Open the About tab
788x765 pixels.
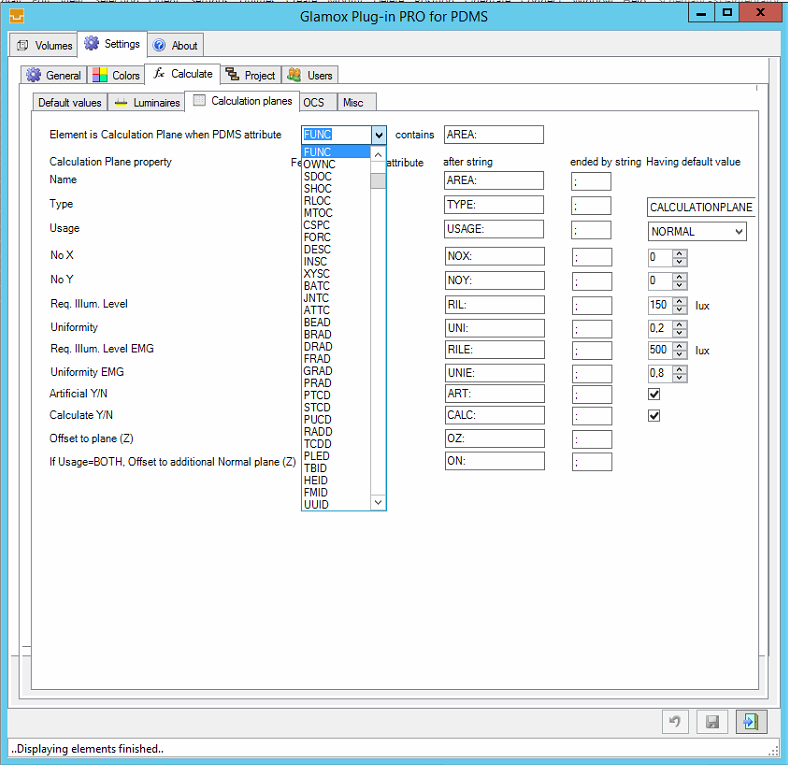coord(175,45)
